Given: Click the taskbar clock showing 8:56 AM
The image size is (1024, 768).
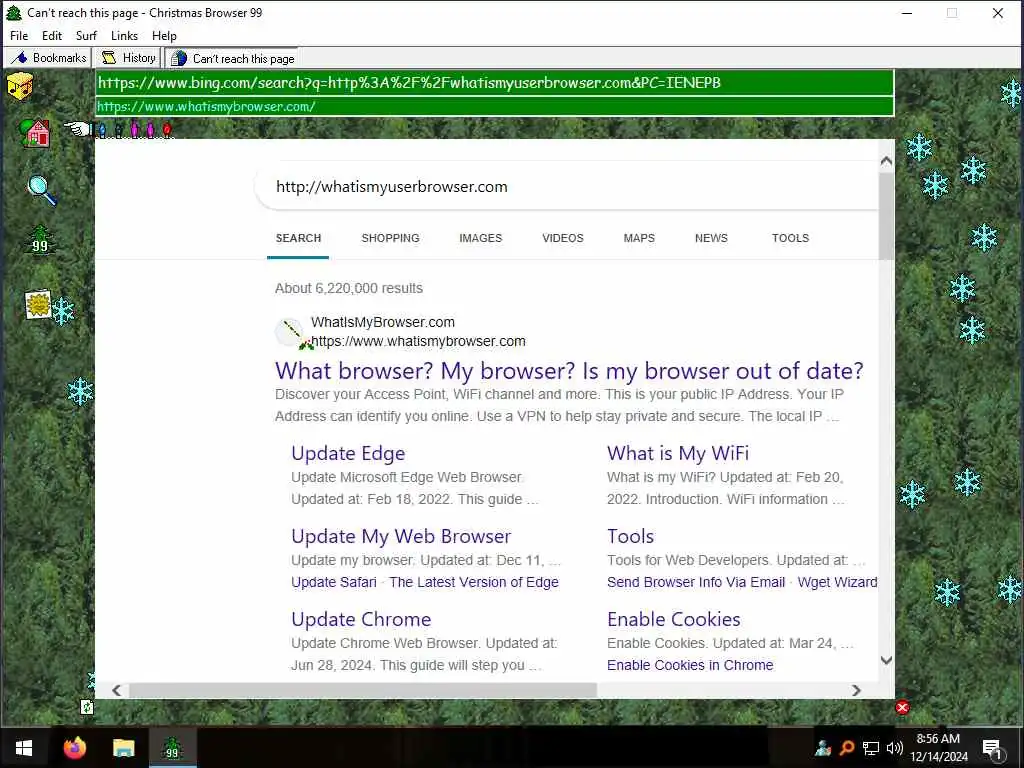Looking at the screenshot, I should (x=938, y=748).
